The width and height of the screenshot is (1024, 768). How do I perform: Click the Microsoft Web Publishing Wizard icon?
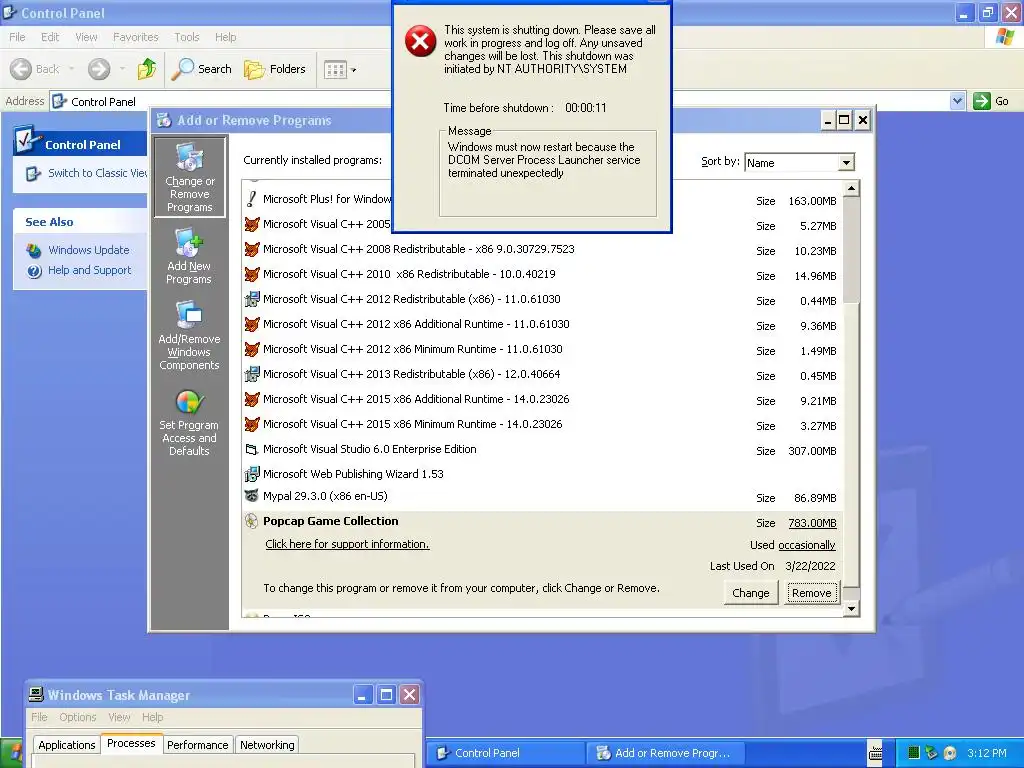click(251, 474)
